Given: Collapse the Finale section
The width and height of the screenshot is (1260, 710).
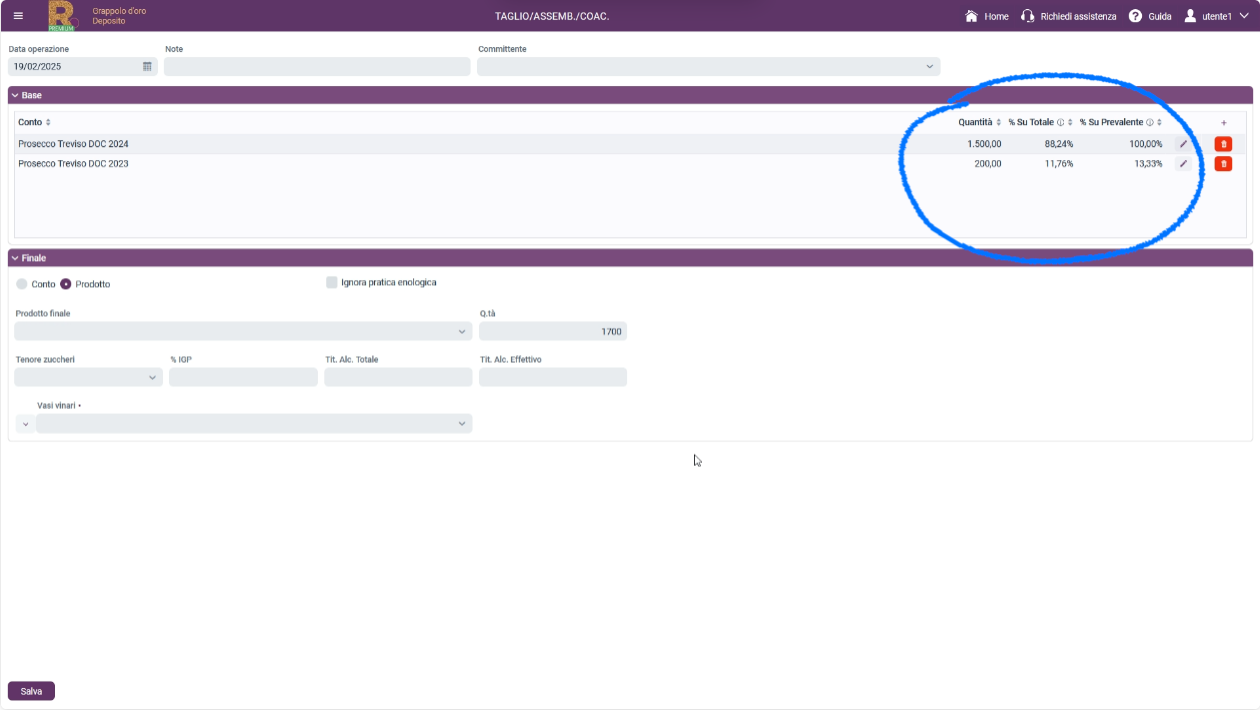Looking at the screenshot, I should 15,258.
